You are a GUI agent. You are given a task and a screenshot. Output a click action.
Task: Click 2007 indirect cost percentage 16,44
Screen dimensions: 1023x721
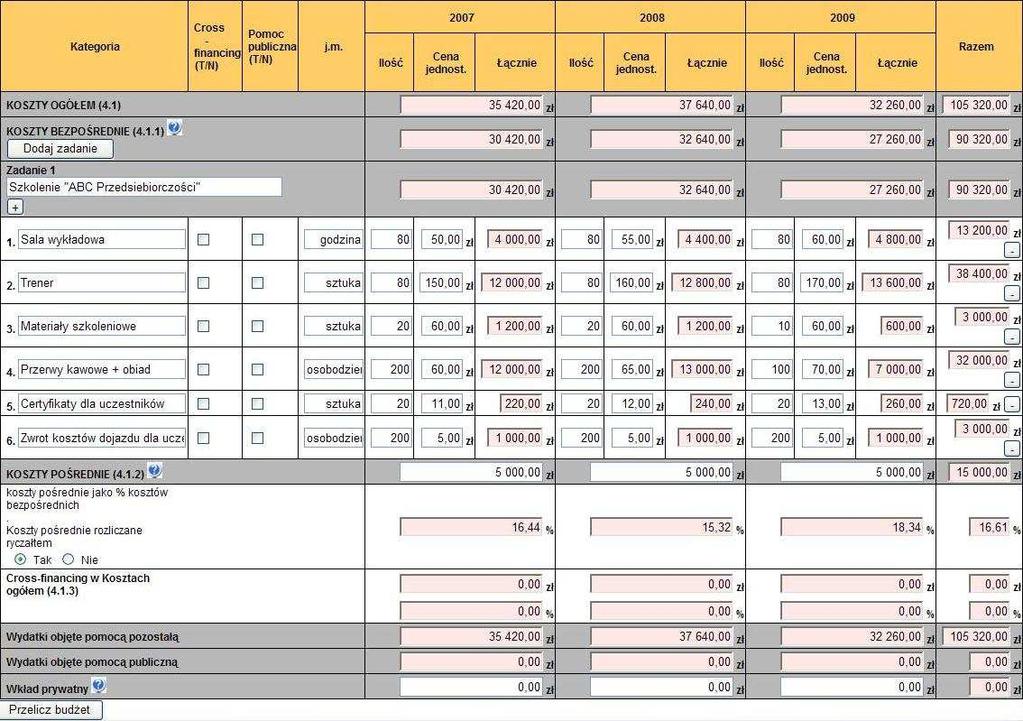pyautogui.click(x=472, y=527)
